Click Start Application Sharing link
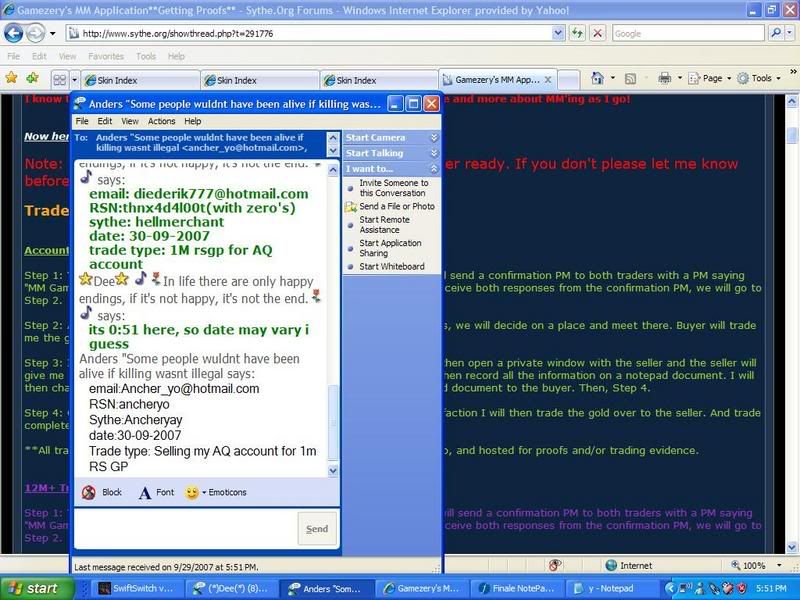This screenshot has height=600, width=800. 390,248
